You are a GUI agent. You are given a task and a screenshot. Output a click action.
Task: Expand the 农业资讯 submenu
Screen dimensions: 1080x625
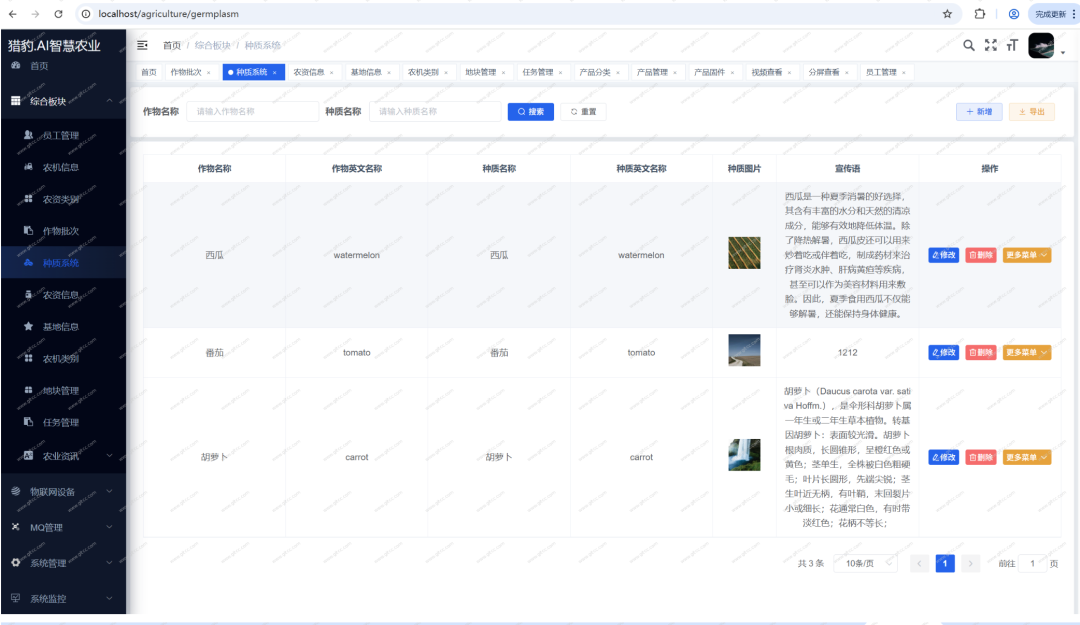(x=63, y=455)
